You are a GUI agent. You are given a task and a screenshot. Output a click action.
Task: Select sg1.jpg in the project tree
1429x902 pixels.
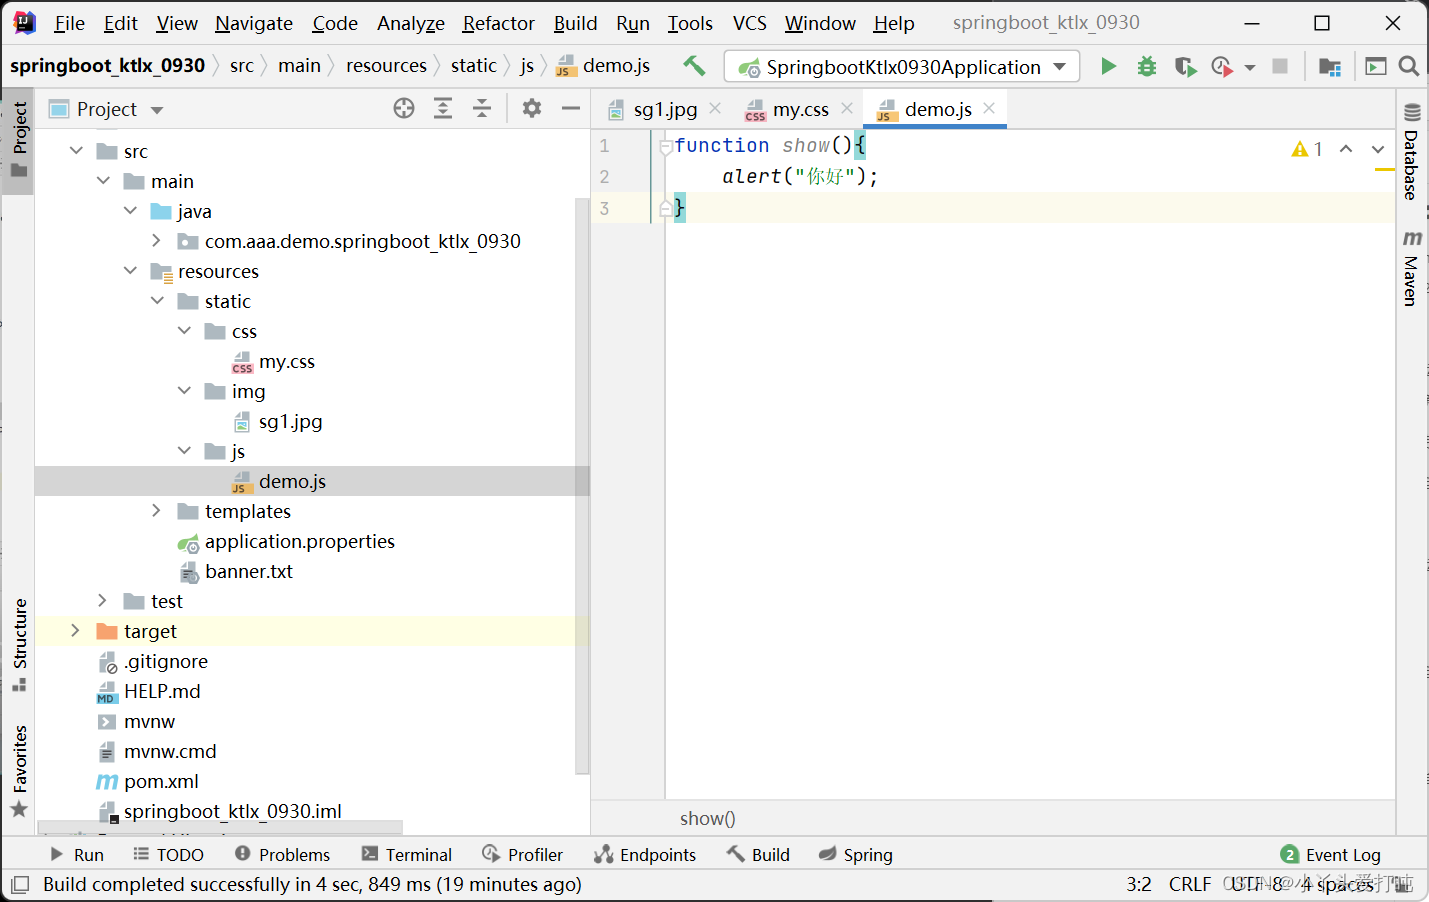[x=290, y=421]
